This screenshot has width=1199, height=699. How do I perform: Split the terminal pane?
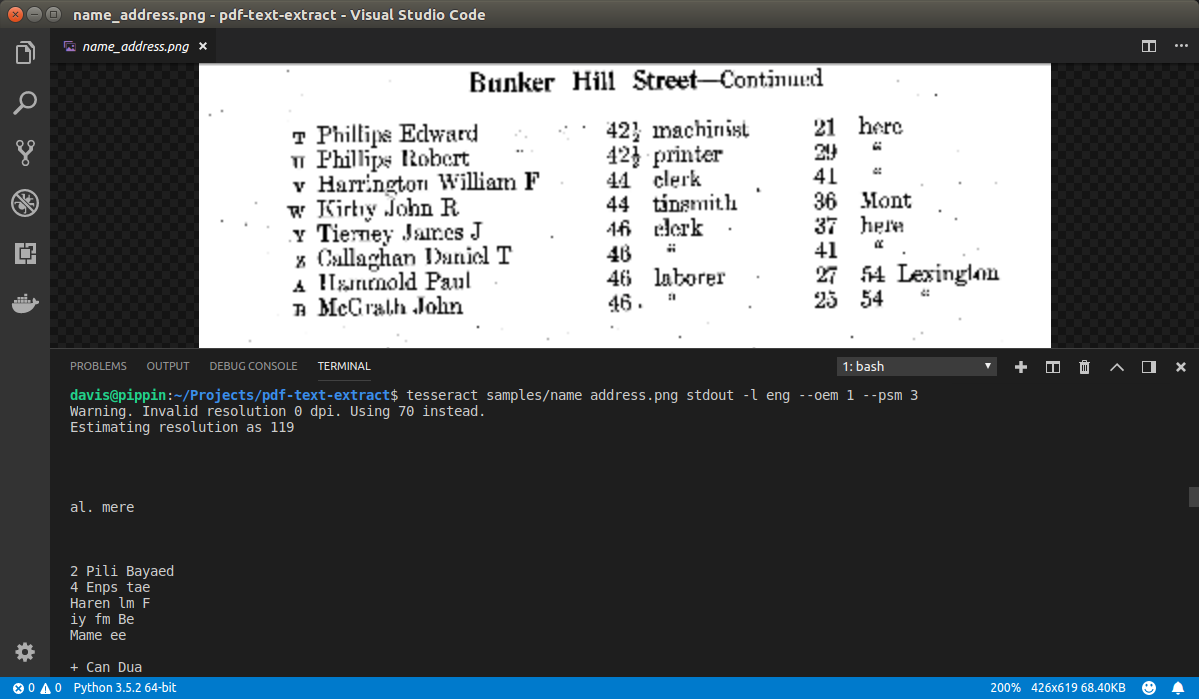1053,367
